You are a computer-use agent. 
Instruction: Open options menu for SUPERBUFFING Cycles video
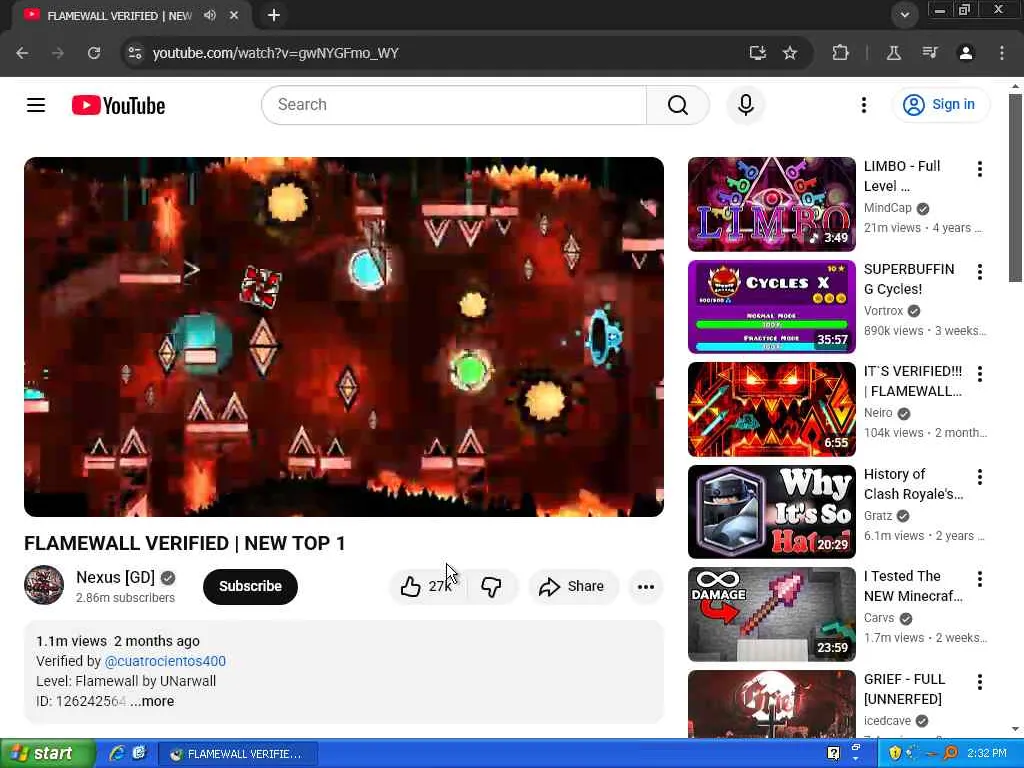[980, 272]
